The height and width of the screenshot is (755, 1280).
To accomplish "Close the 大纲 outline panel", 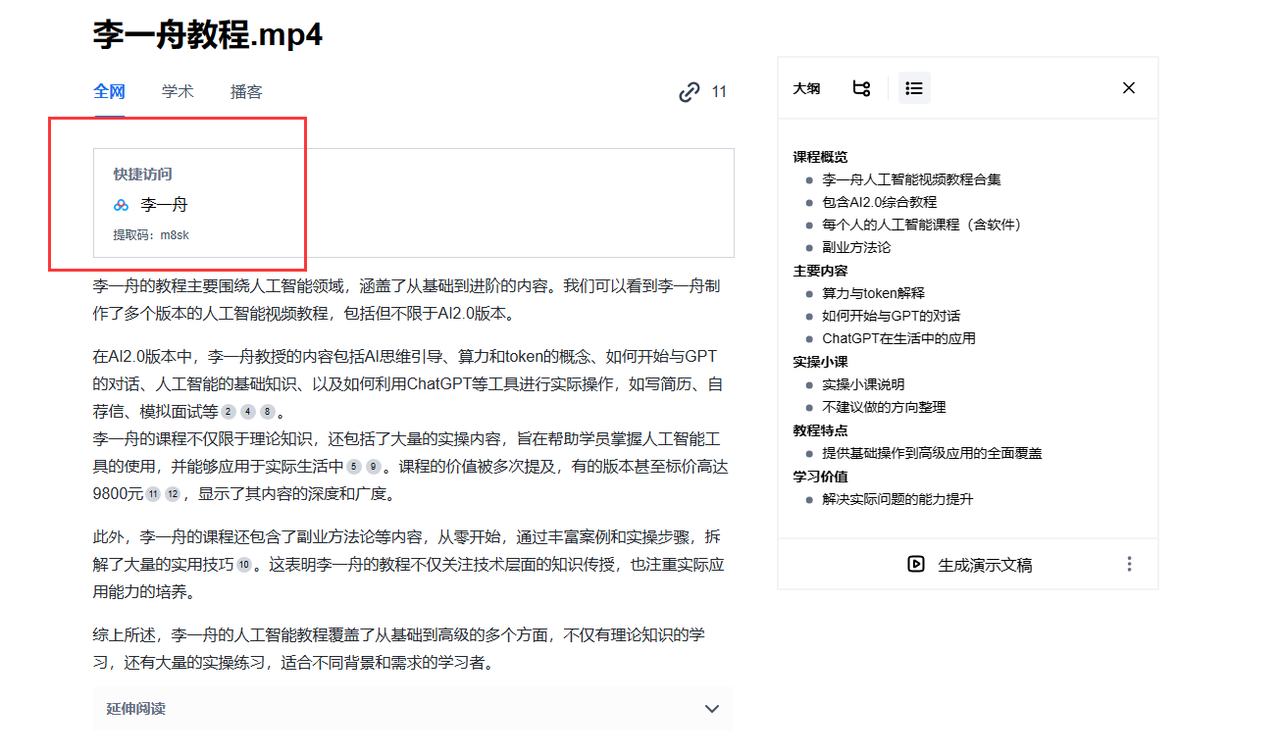I will 1129,88.
